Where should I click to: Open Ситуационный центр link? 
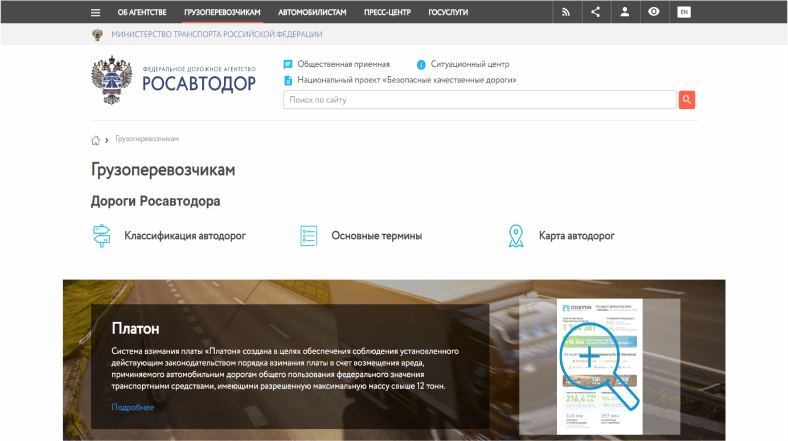470,64
